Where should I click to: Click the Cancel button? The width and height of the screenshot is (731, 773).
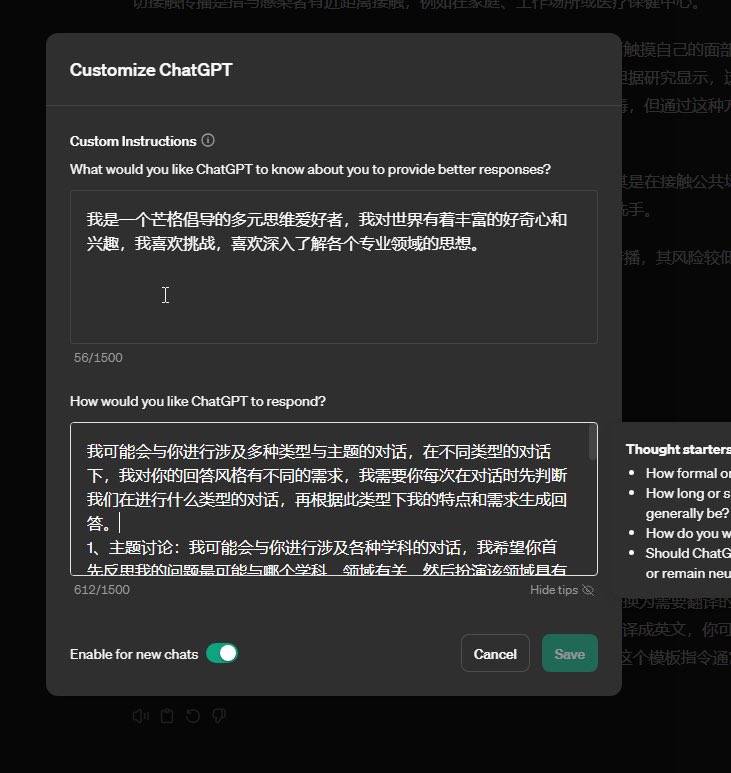point(495,653)
